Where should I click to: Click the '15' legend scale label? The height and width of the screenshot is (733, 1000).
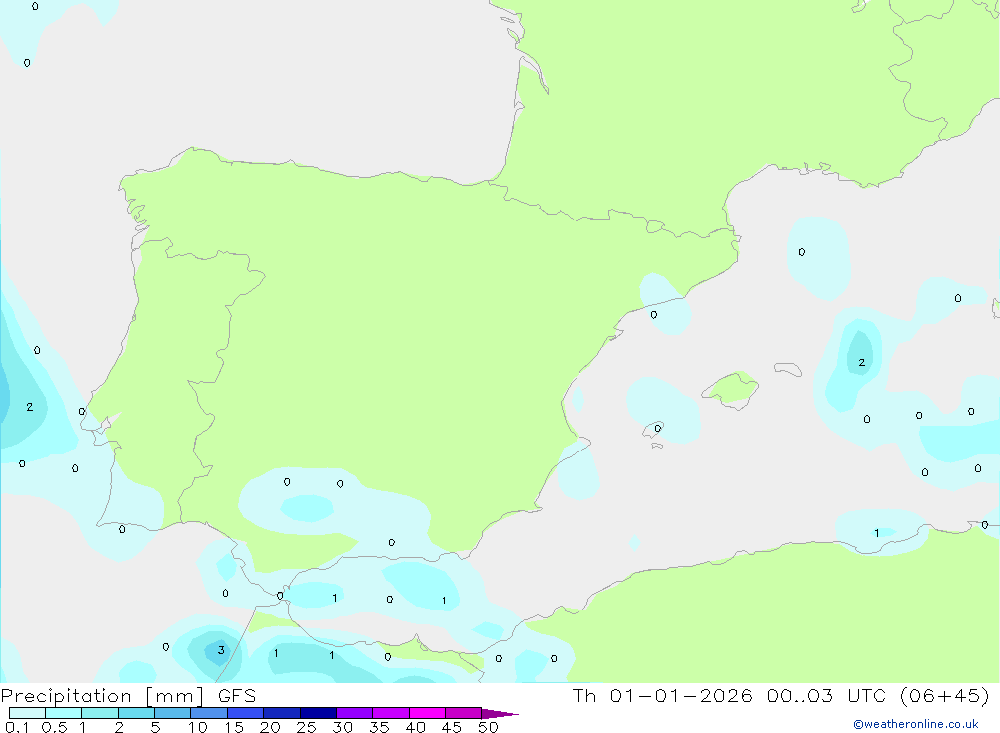(x=234, y=727)
